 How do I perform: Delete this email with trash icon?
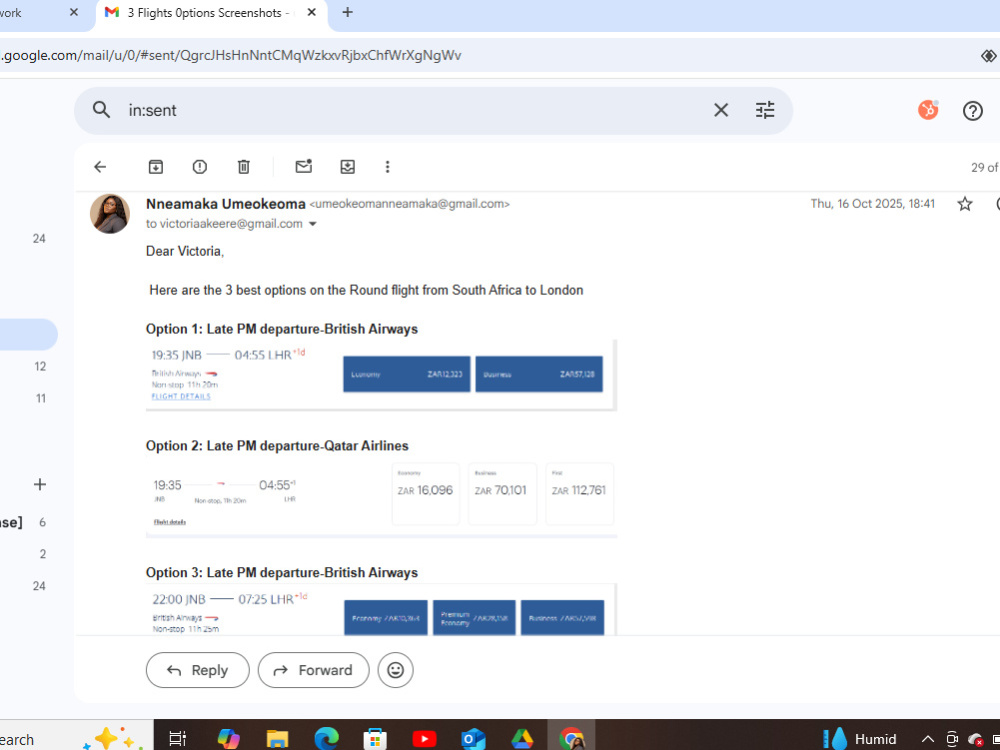click(244, 167)
